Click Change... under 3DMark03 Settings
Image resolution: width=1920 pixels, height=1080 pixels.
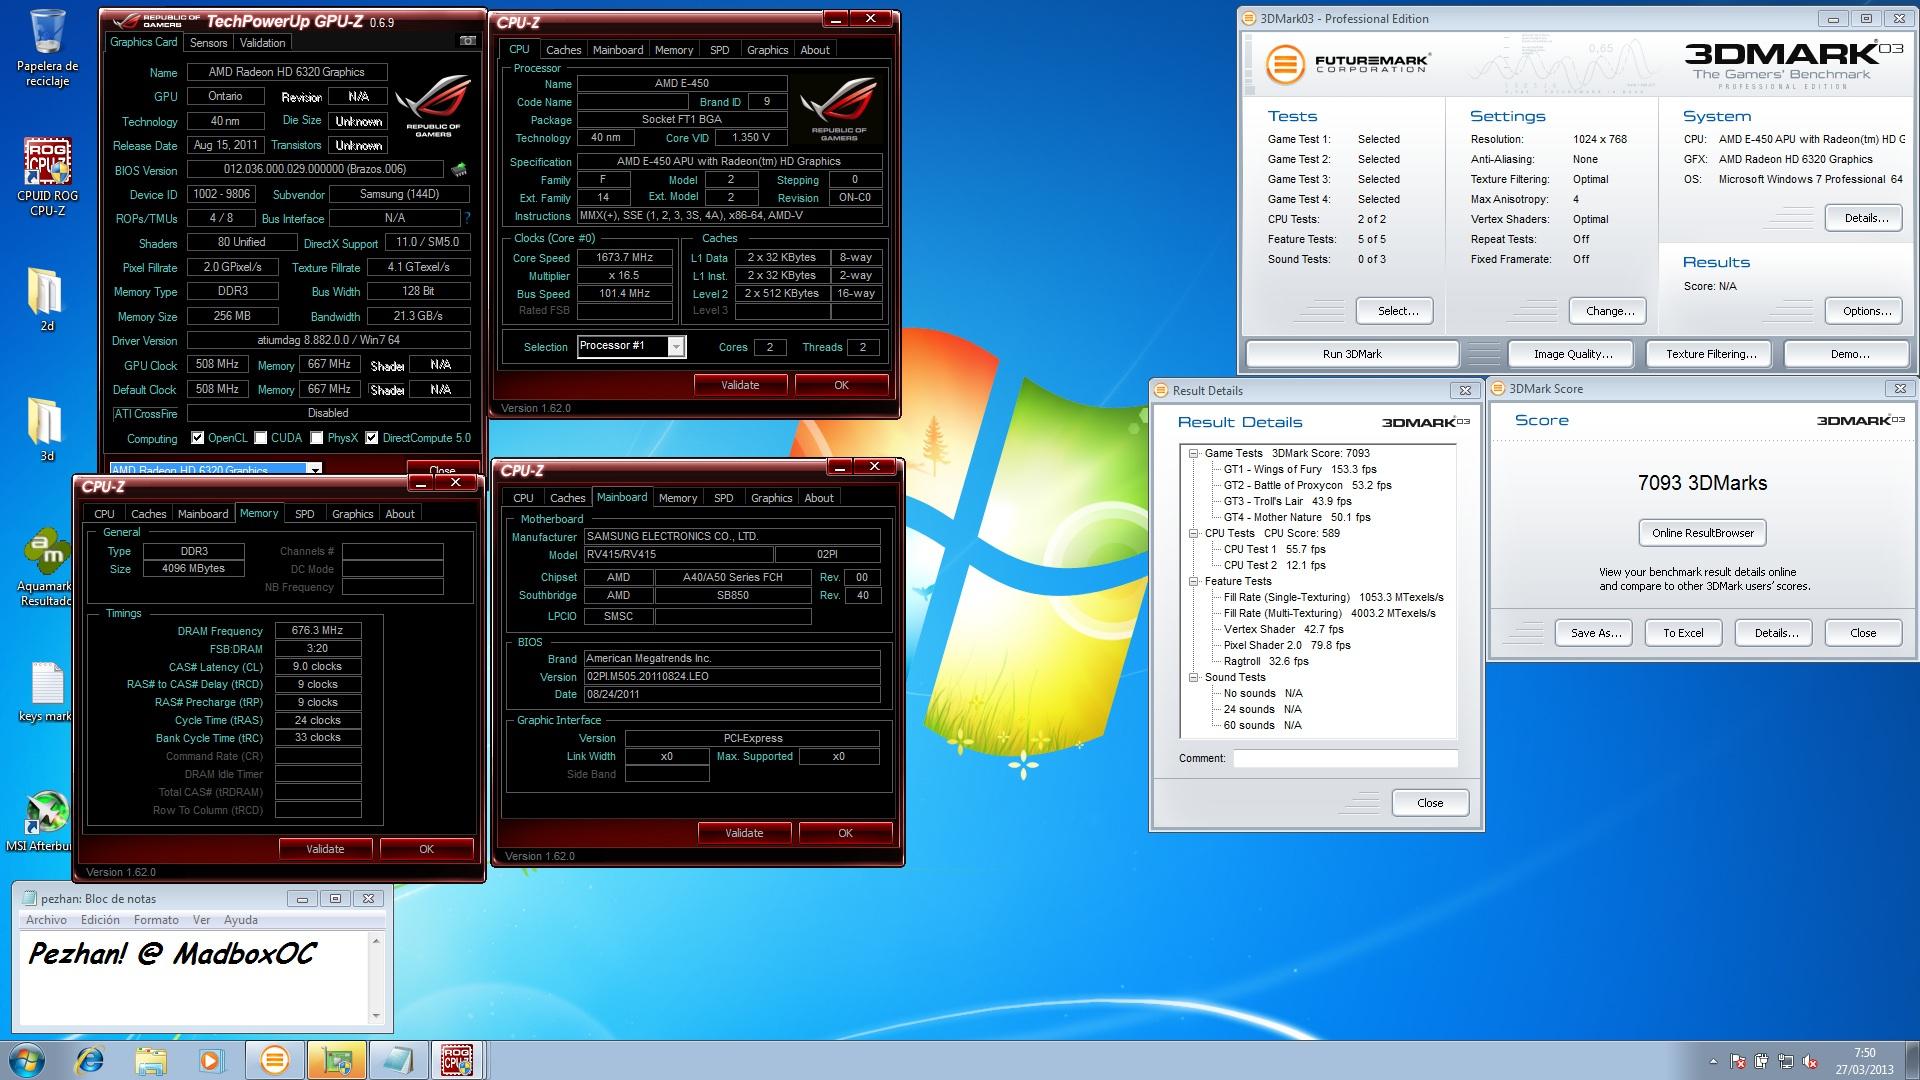[1608, 311]
